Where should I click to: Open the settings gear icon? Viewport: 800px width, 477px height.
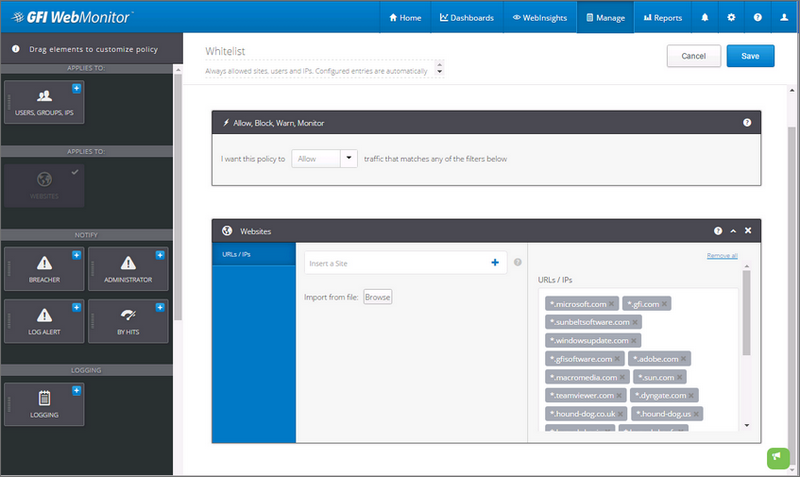(x=731, y=17)
